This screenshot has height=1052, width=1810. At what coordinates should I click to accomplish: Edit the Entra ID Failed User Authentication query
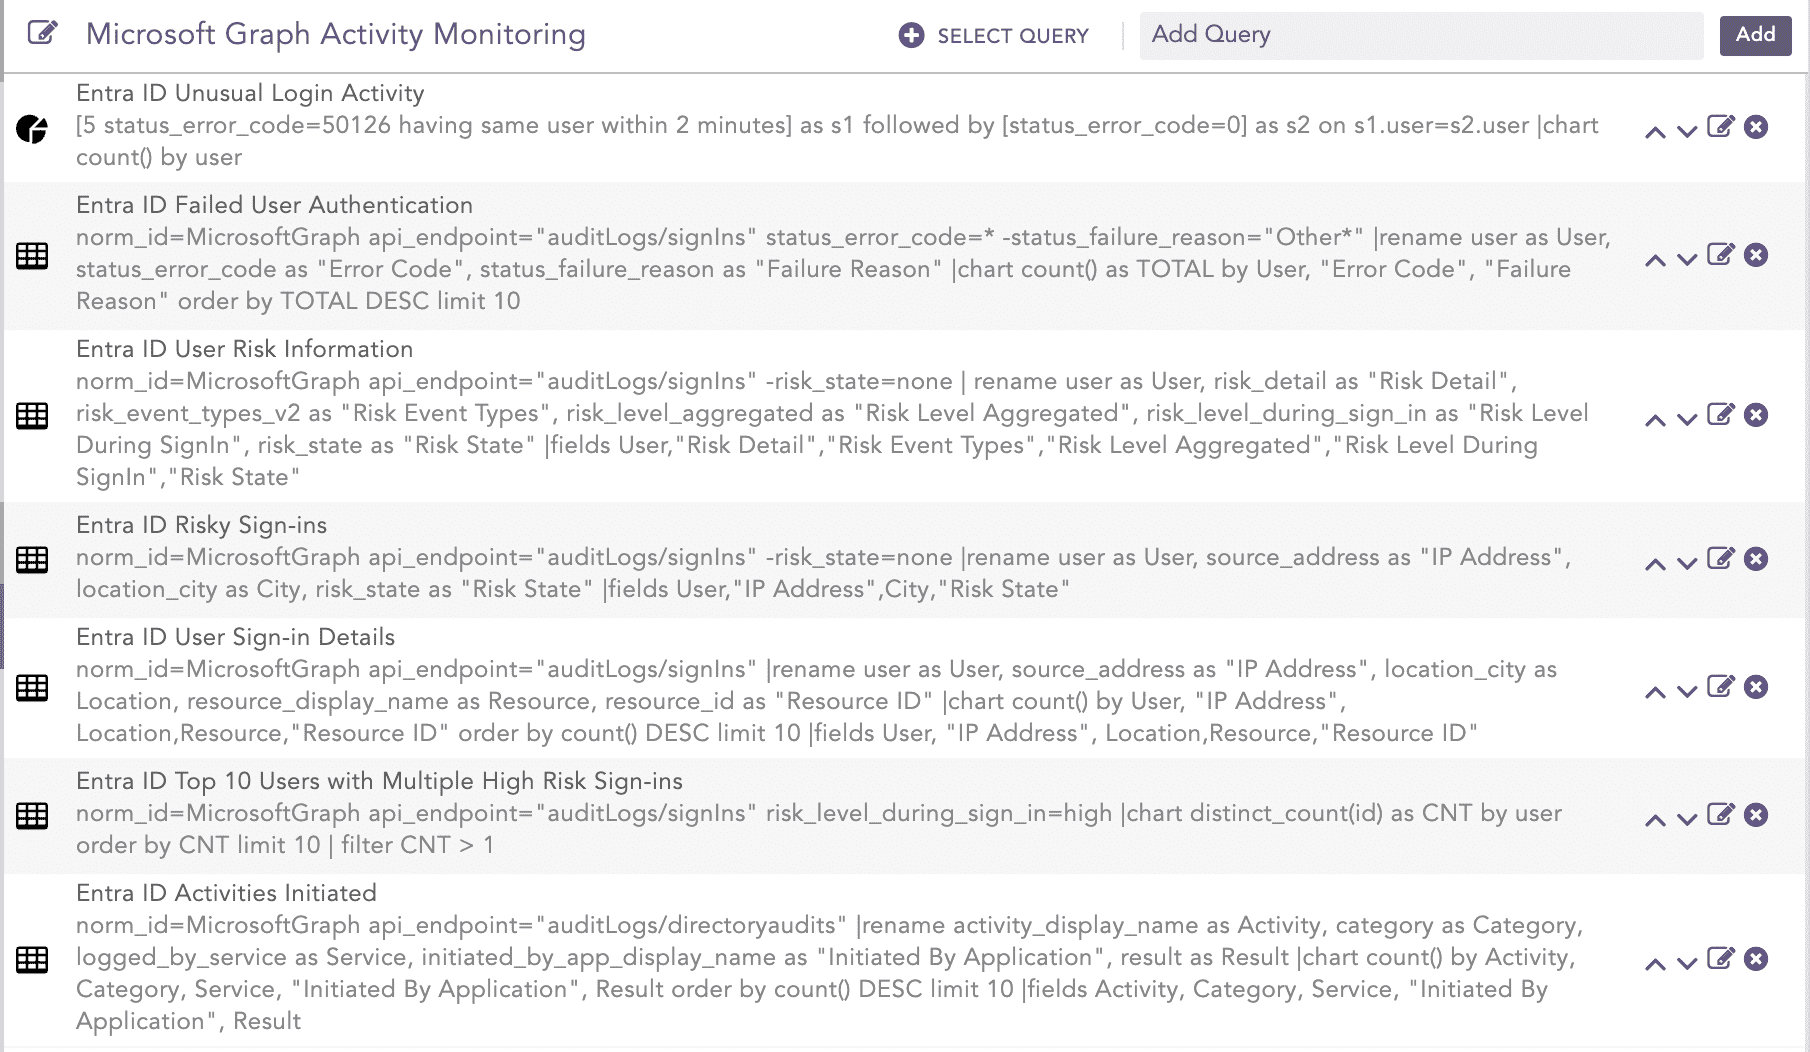(x=1720, y=254)
